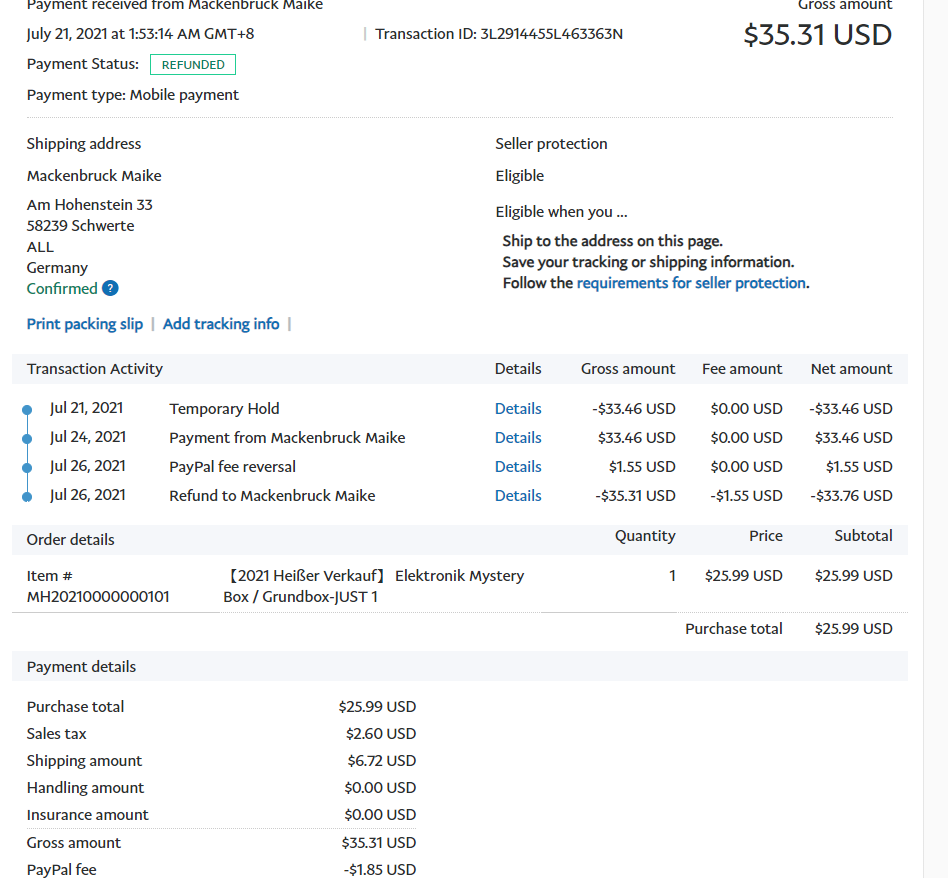Click the REFUNDED payment status badge
Screen dimensions: 948x878
[x=193, y=65]
